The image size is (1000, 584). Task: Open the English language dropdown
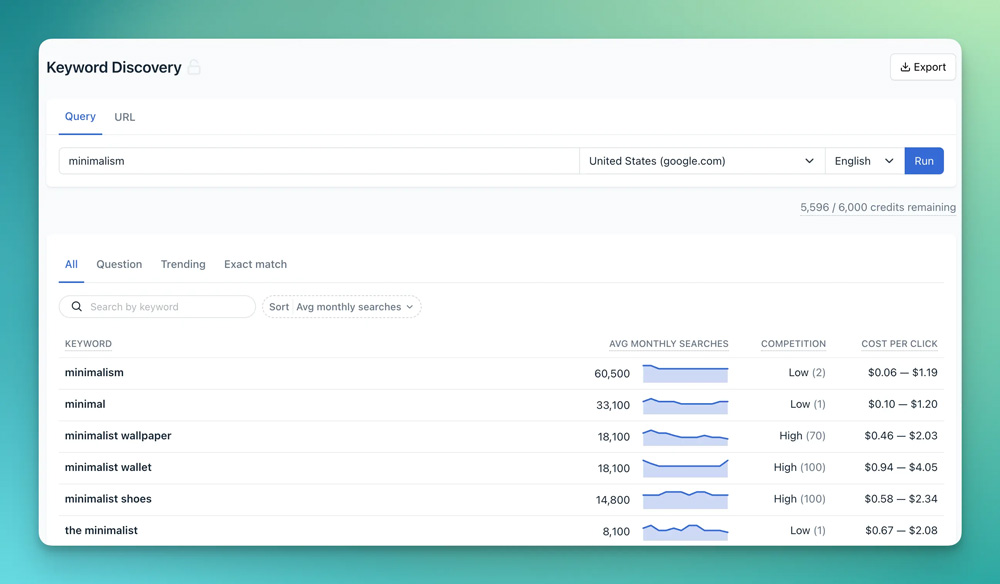(864, 161)
